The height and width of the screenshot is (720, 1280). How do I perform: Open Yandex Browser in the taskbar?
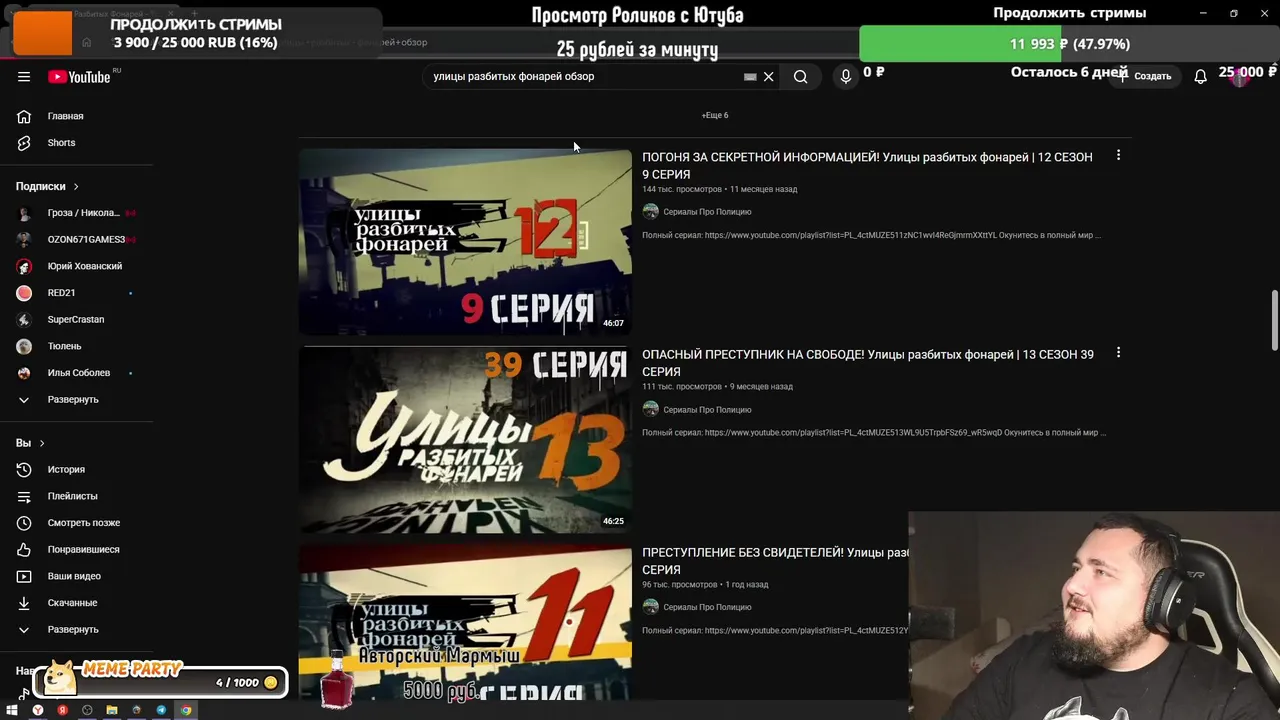[x=37, y=710]
